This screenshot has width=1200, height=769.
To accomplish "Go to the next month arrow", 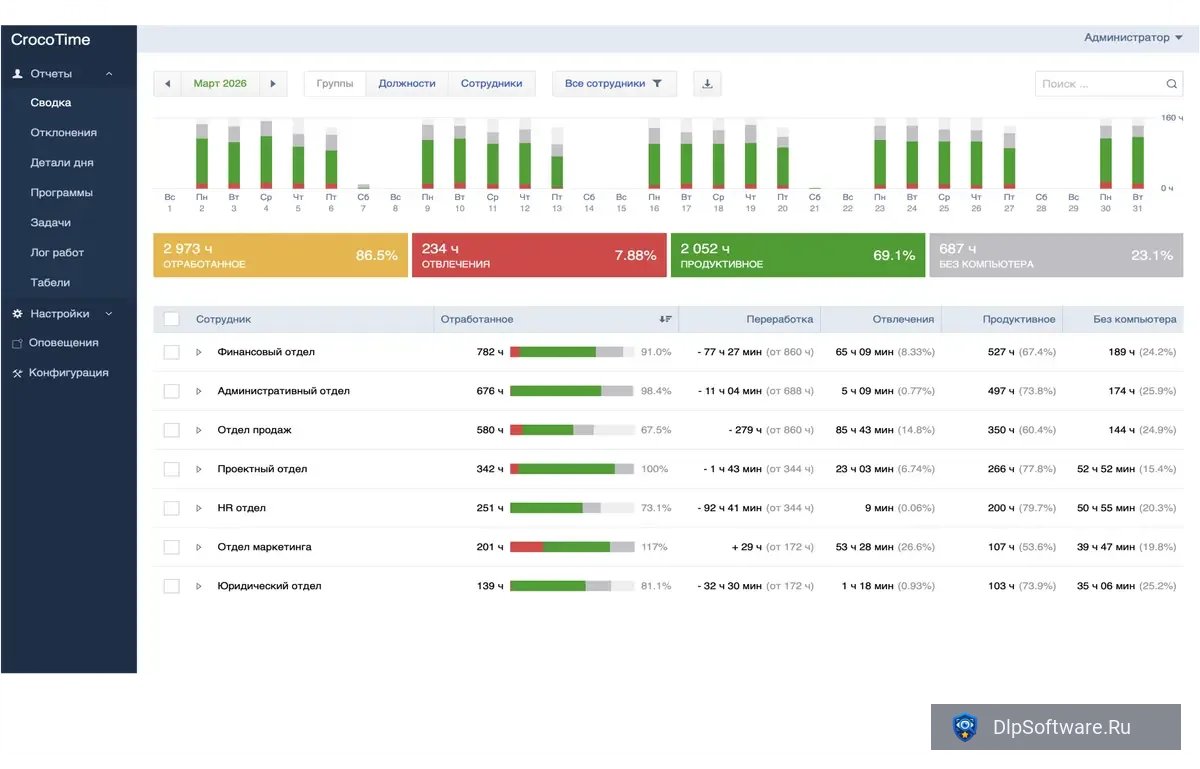I will (273, 84).
